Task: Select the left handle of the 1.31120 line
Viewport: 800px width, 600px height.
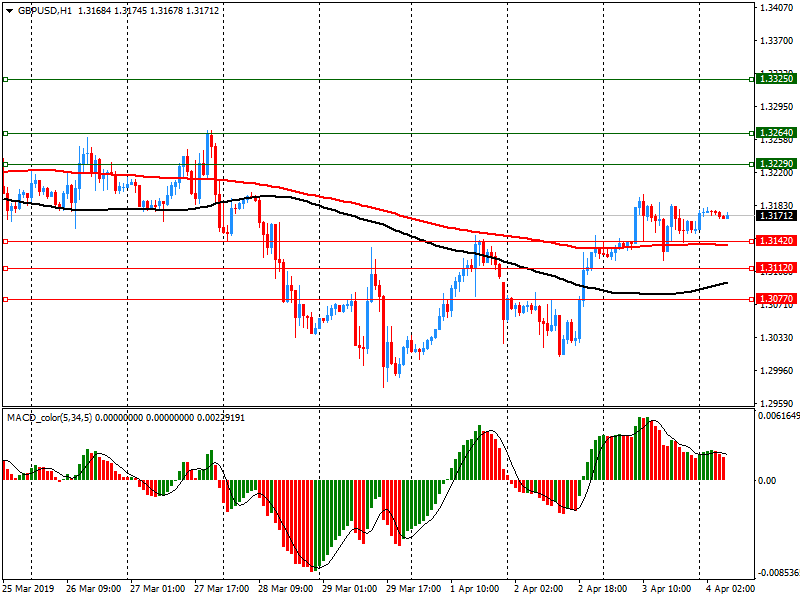Action: [5, 268]
